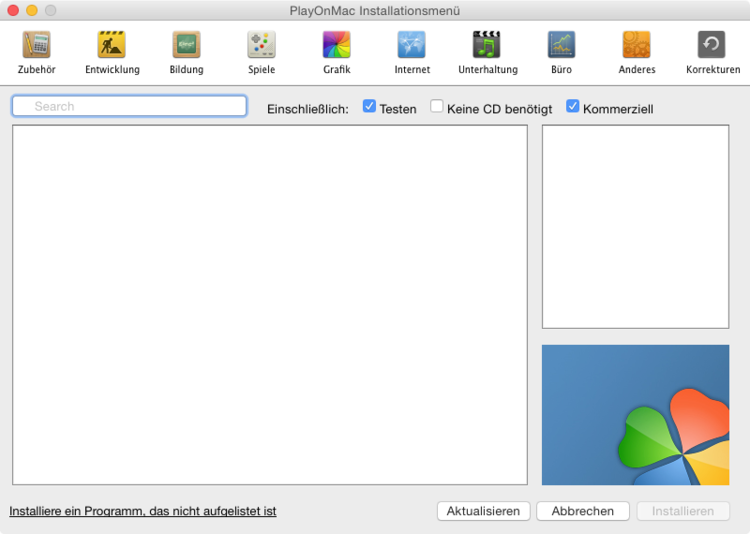Click into the Search field

(x=129, y=106)
